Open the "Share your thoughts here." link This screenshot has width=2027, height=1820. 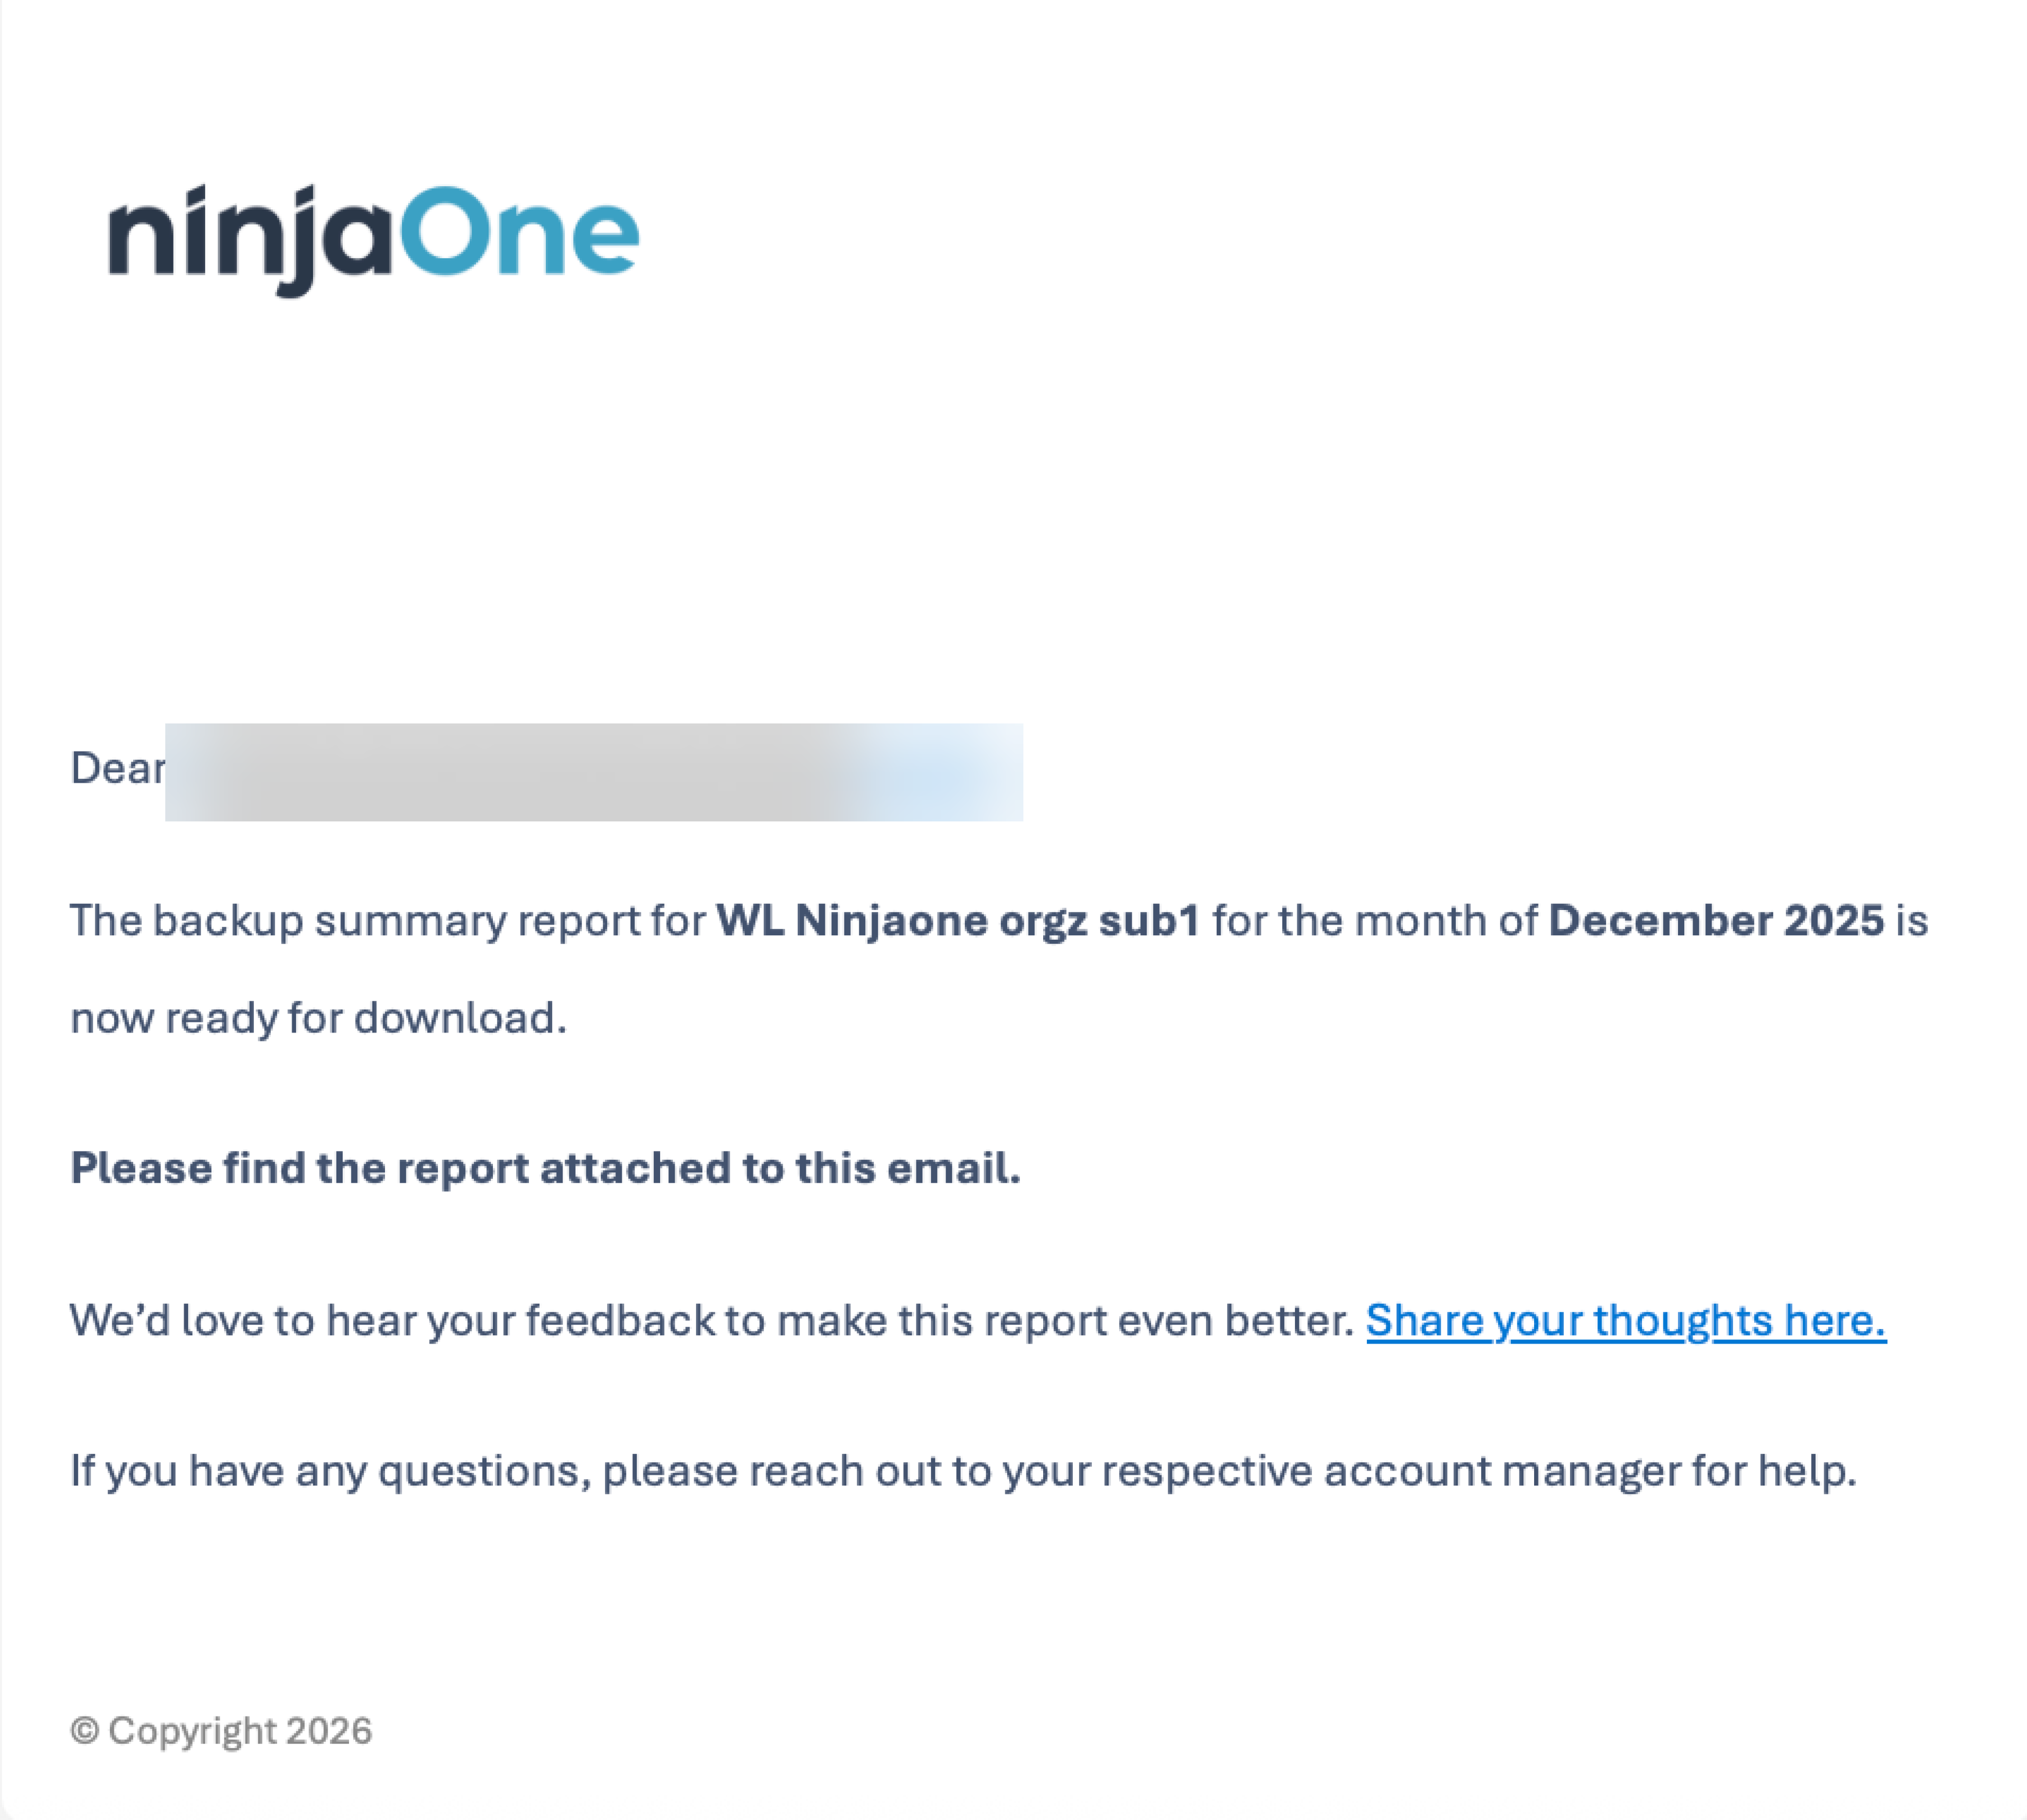point(1625,1321)
